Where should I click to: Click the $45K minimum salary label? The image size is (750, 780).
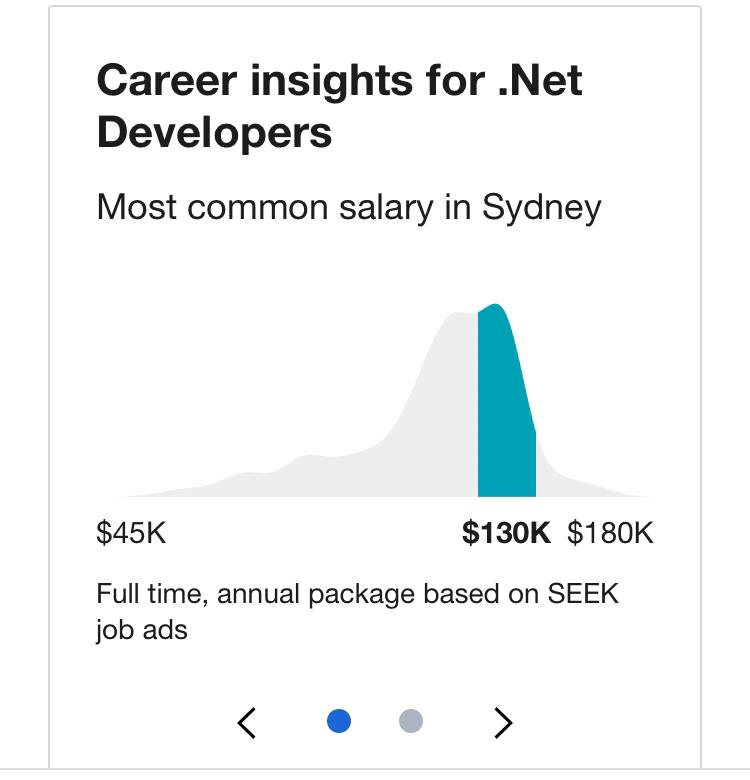point(131,533)
